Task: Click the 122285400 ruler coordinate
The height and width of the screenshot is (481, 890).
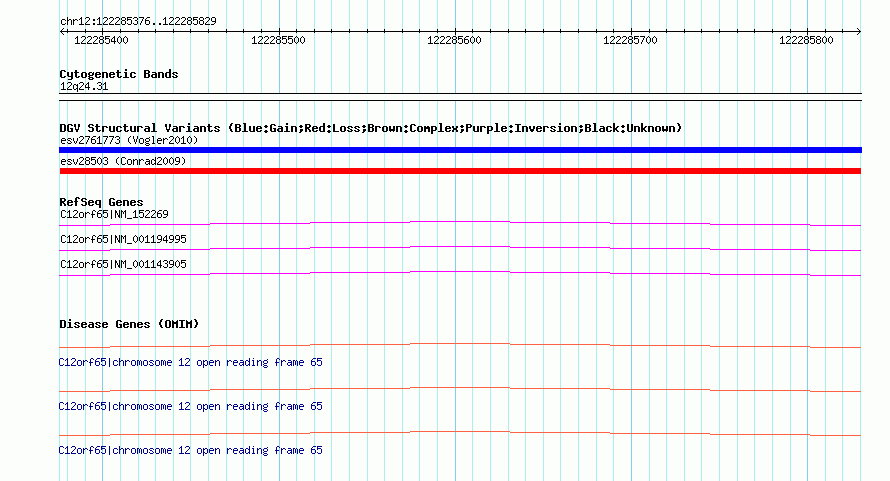Action: point(102,40)
